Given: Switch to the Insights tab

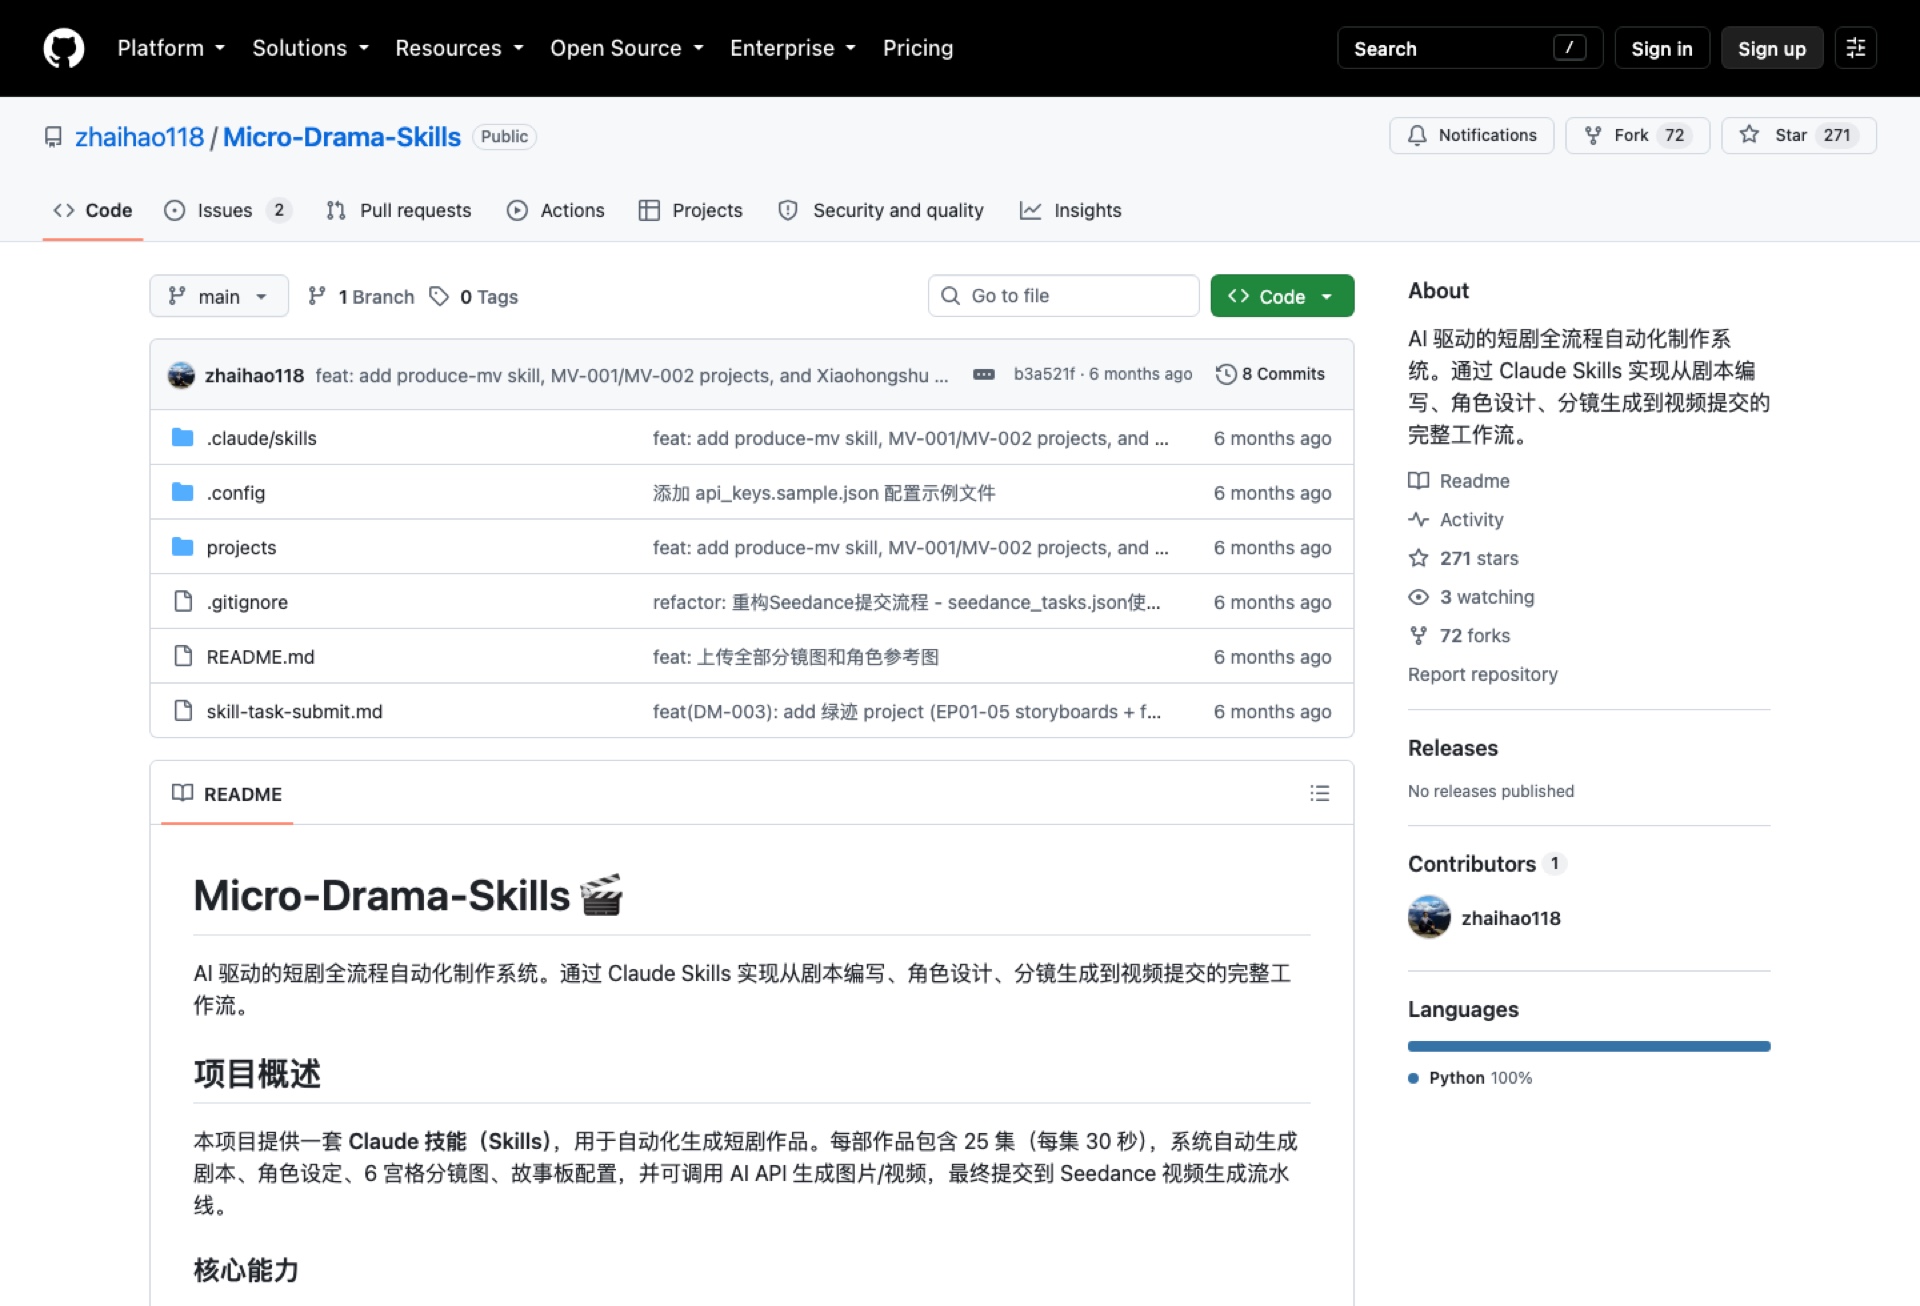Looking at the screenshot, I should point(1071,210).
